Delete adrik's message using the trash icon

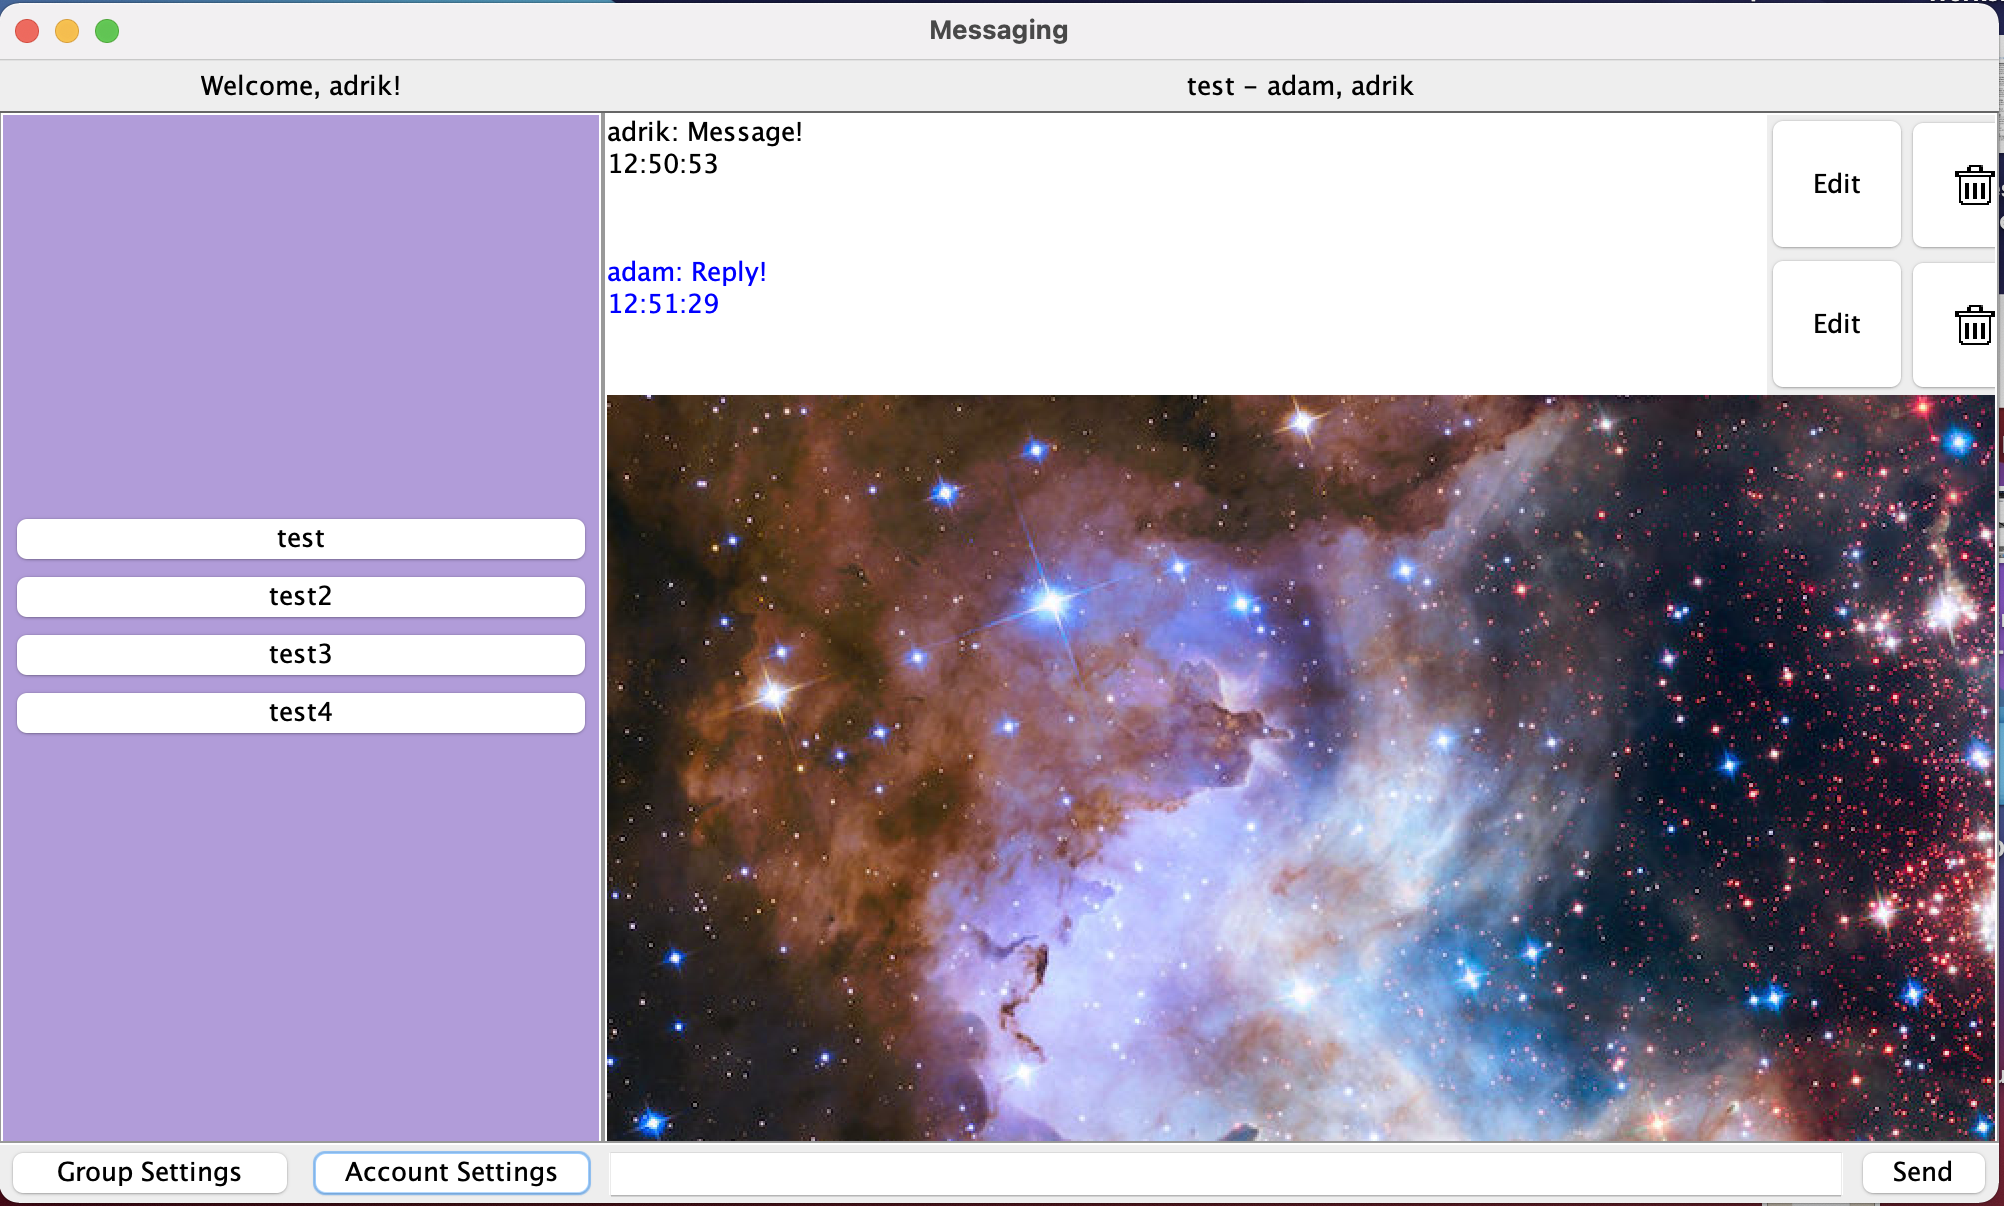(x=1973, y=184)
